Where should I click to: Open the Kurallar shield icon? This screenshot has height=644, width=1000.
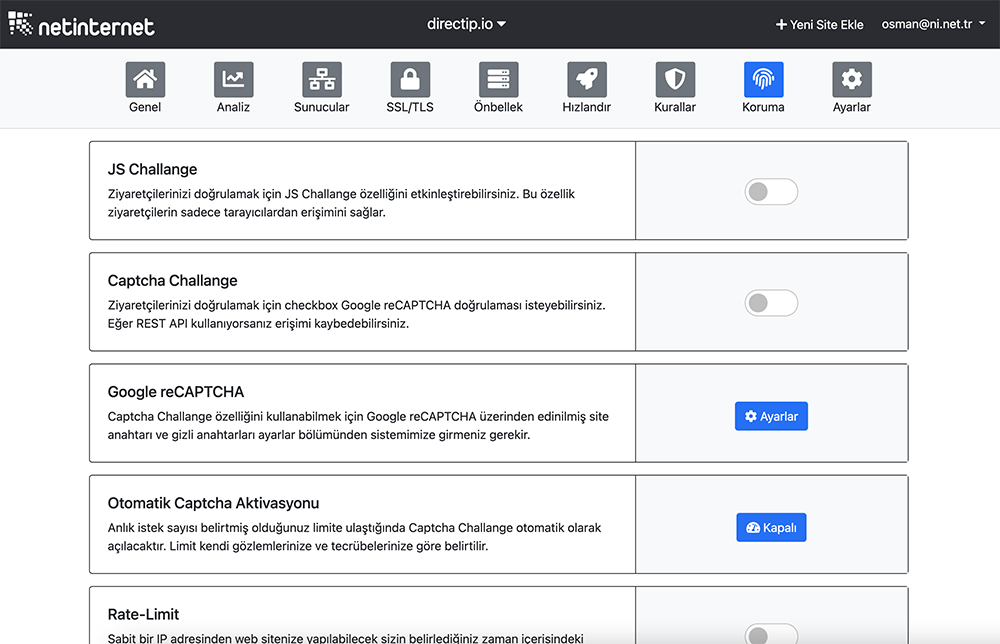[675, 80]
